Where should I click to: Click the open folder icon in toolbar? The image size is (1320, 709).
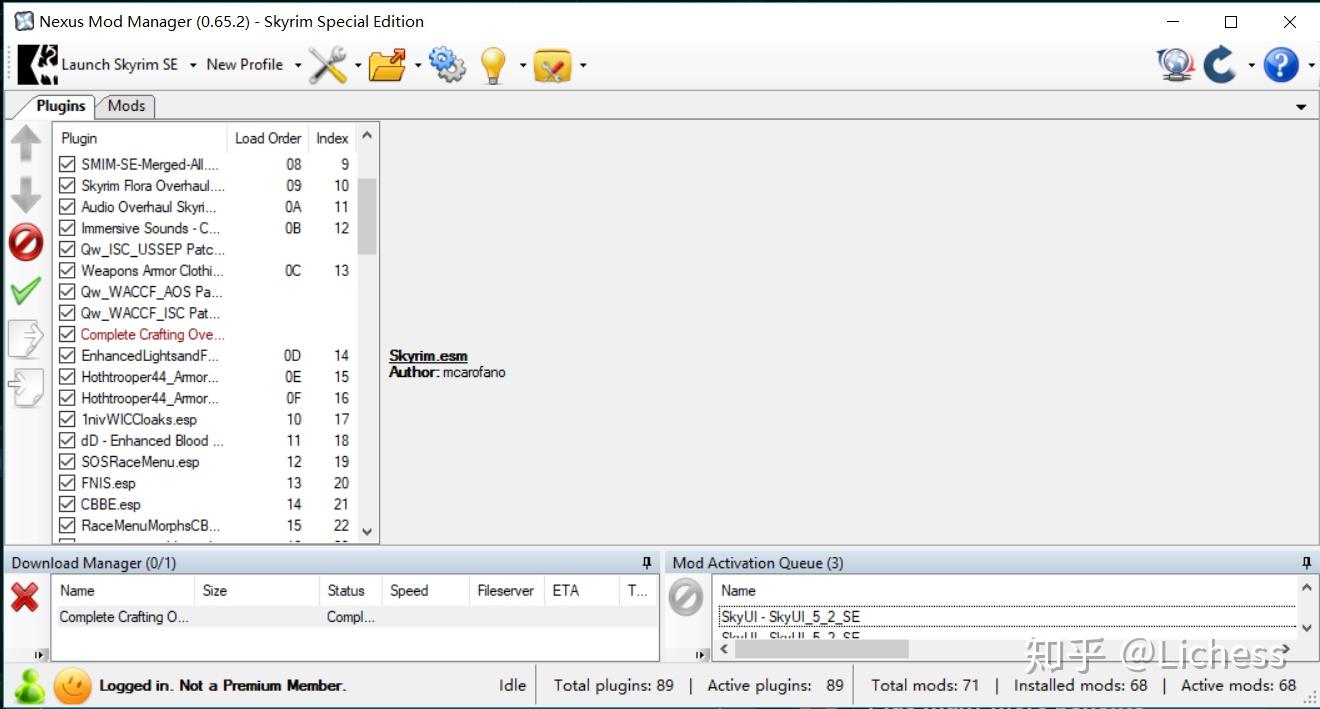click(388, 65)
